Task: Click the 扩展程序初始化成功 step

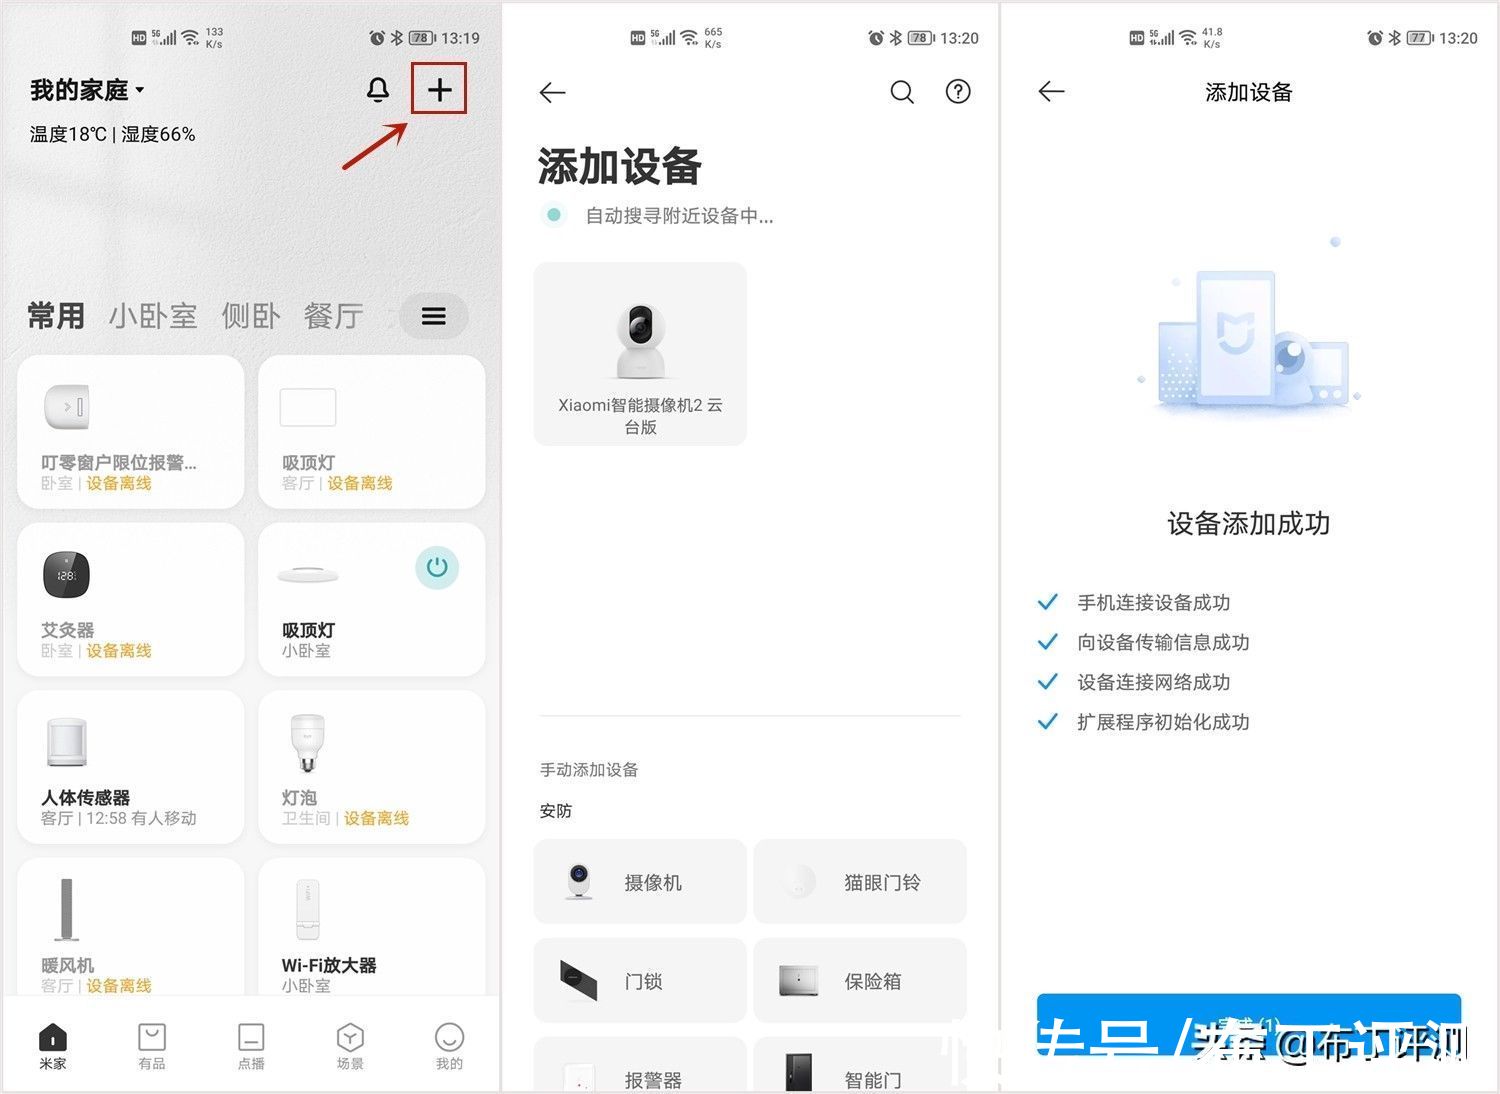Action: click(x=1163, y=723)
